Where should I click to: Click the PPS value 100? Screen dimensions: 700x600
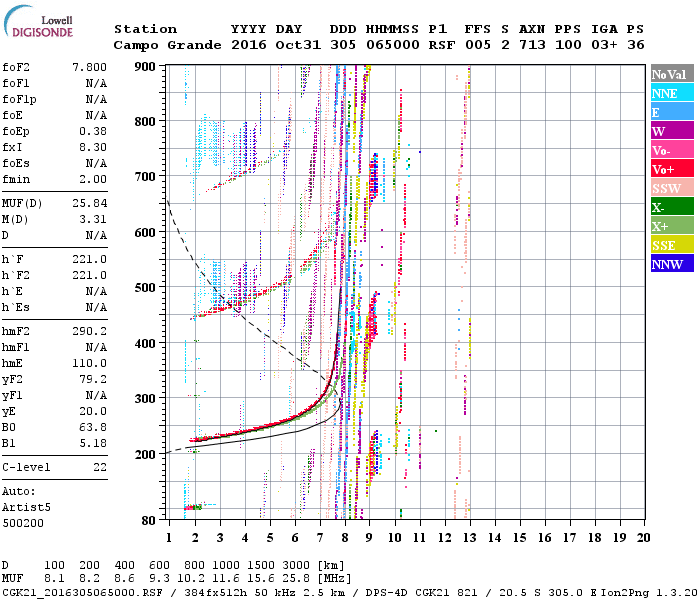[568, 45]
